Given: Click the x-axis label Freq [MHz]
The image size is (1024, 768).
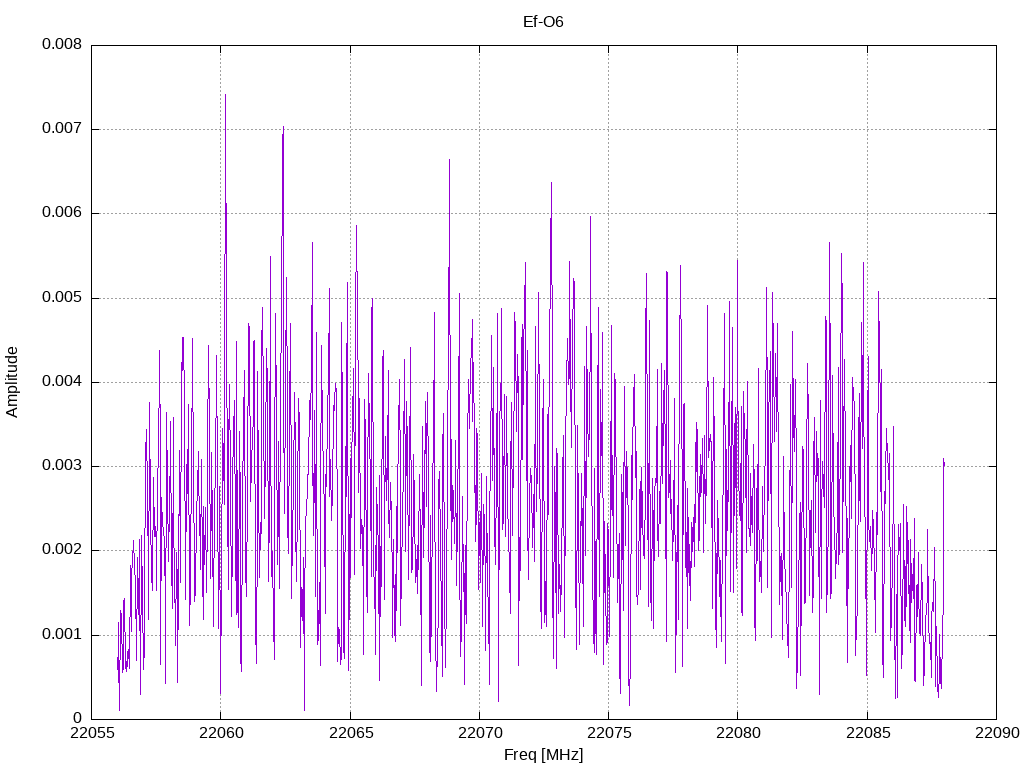Looking at the screenshot, I should [543, 755].
